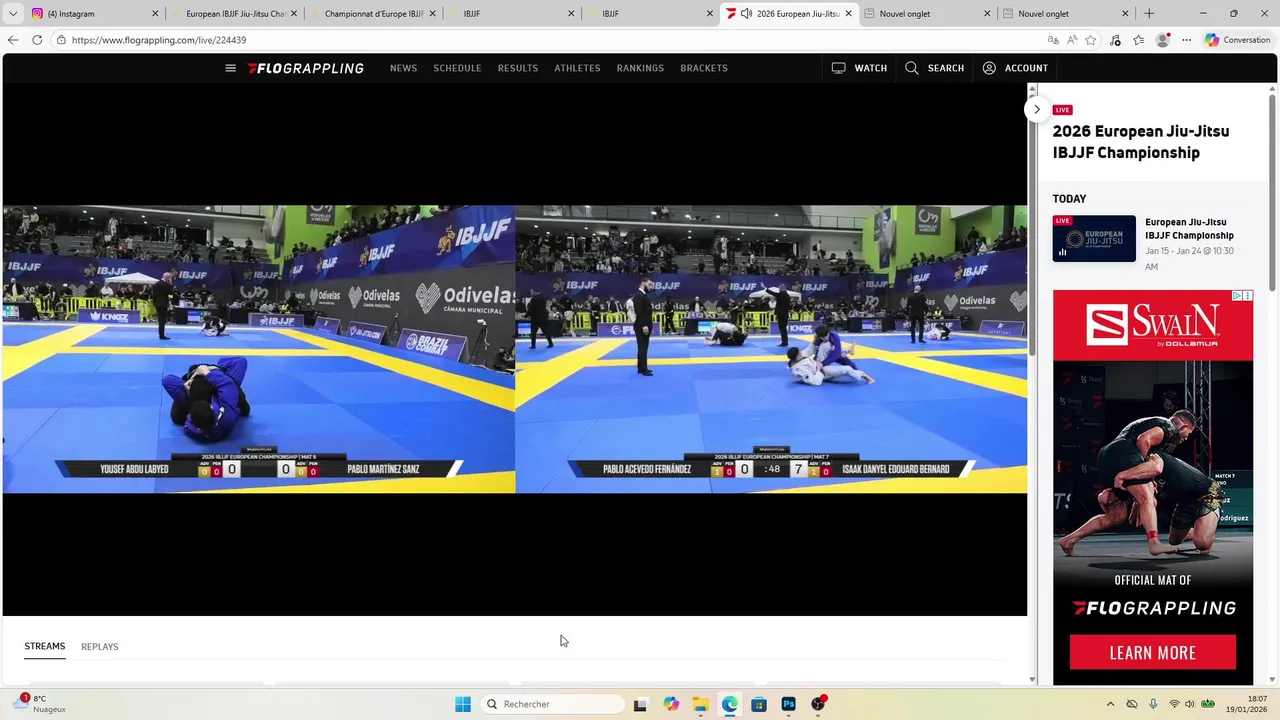This screenshot has height=720, width=1280.
Task: Collapse the event sidebar with chevron arrow
Action: (1037, 110)
